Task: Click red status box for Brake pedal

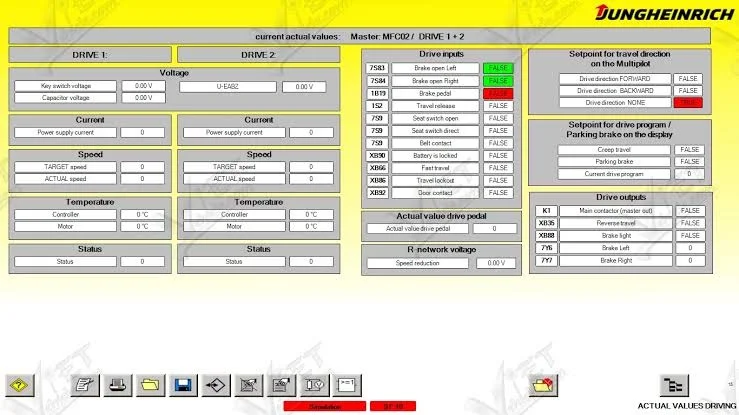Action: (x=498, y=93)
